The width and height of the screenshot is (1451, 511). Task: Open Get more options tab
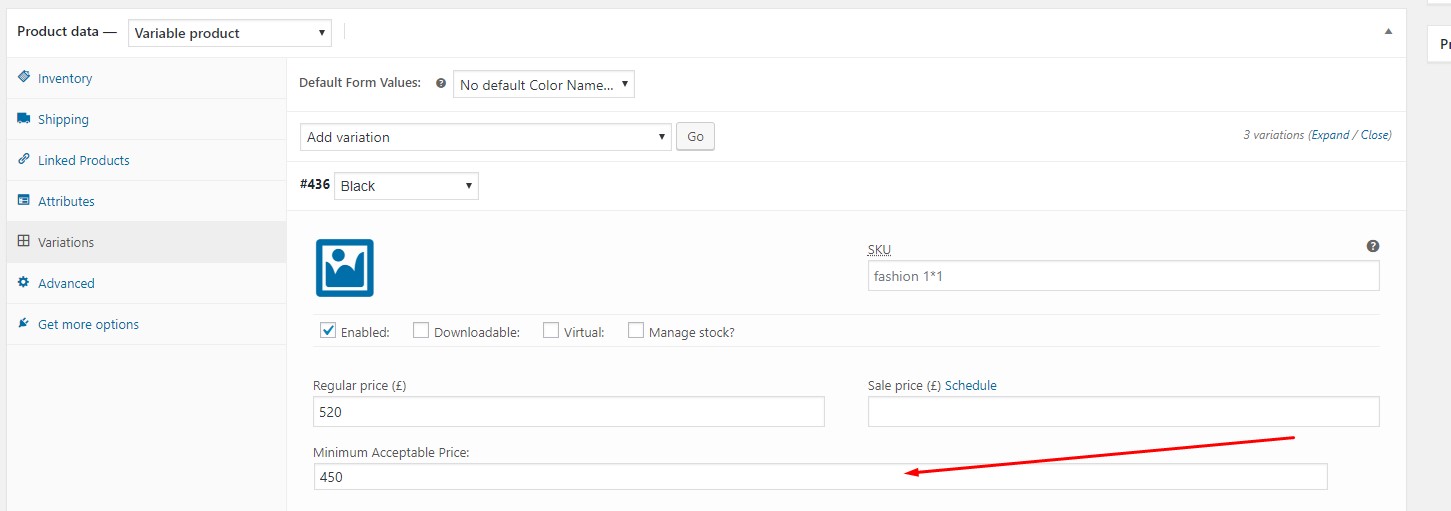point(146,324)
